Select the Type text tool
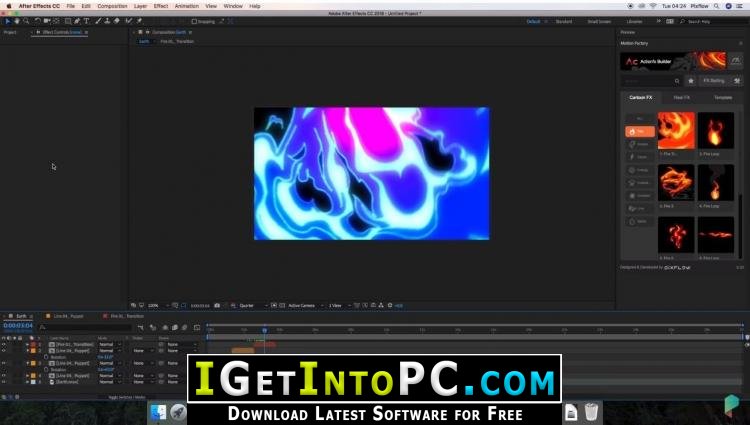The height and width of the screenshot is (425, 750). tap(87, 21)
